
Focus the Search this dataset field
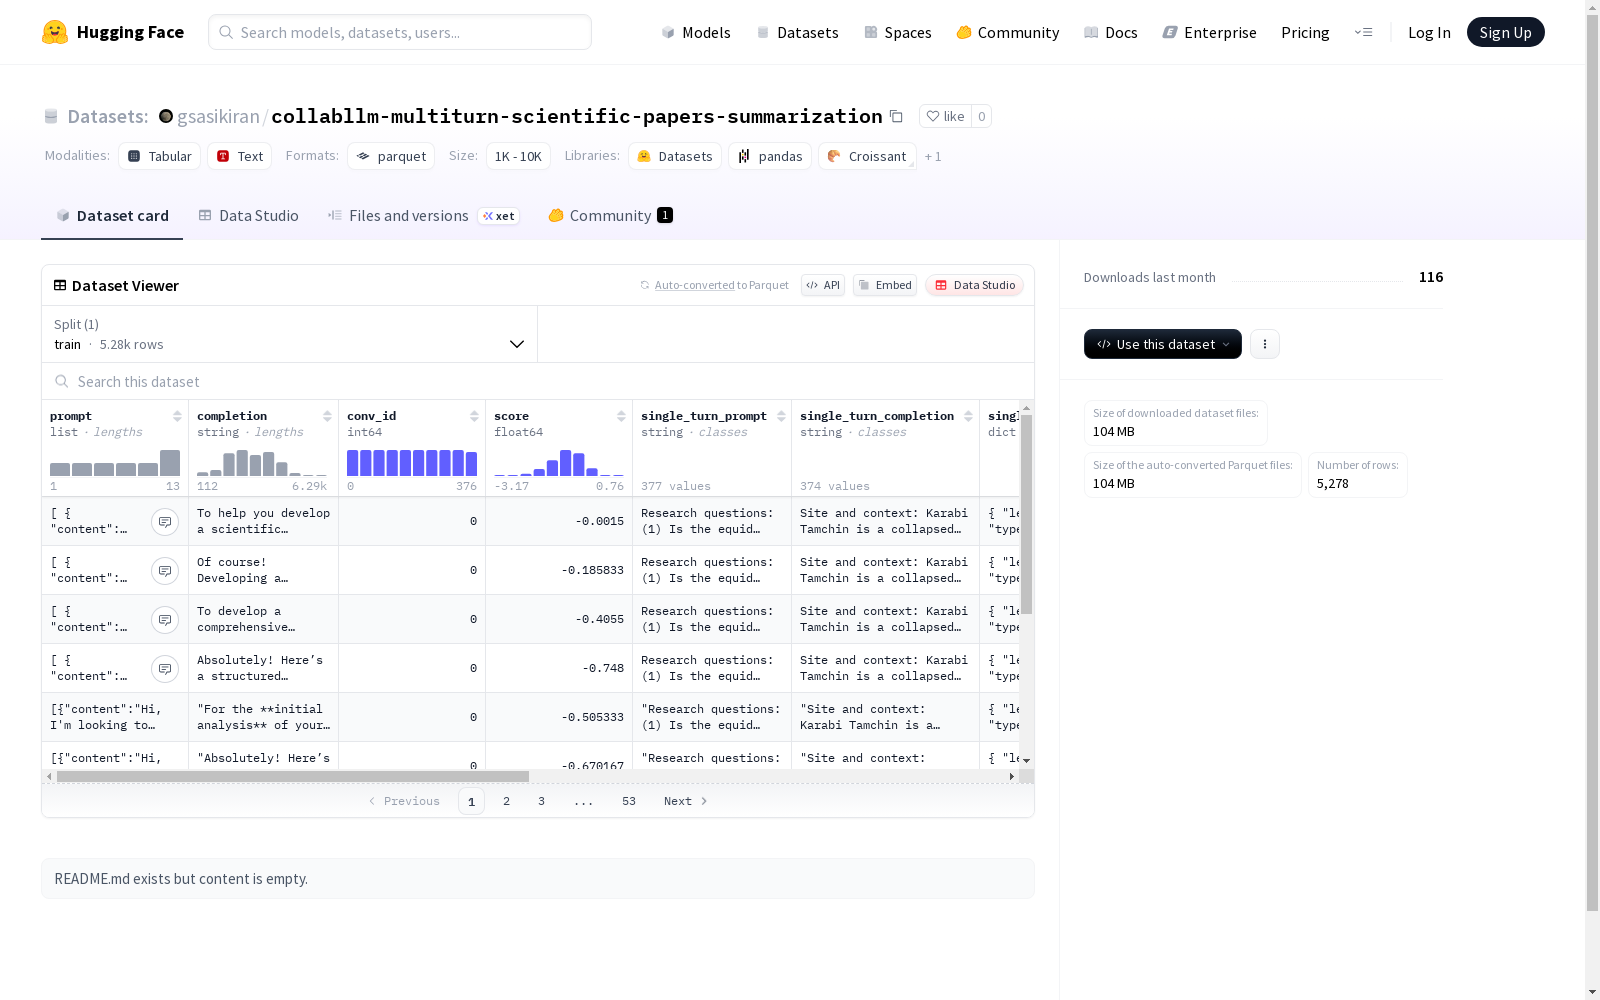(x=538, y=382)
